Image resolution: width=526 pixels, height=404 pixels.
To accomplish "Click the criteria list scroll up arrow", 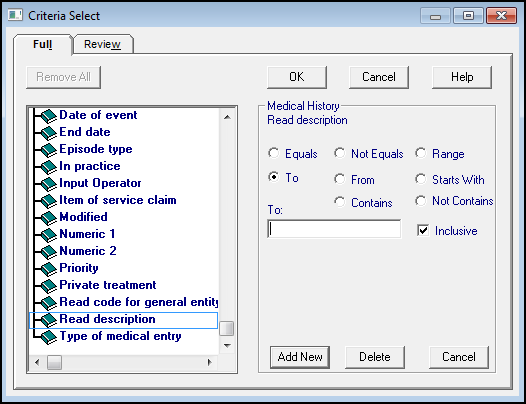I will pos(227,117).
